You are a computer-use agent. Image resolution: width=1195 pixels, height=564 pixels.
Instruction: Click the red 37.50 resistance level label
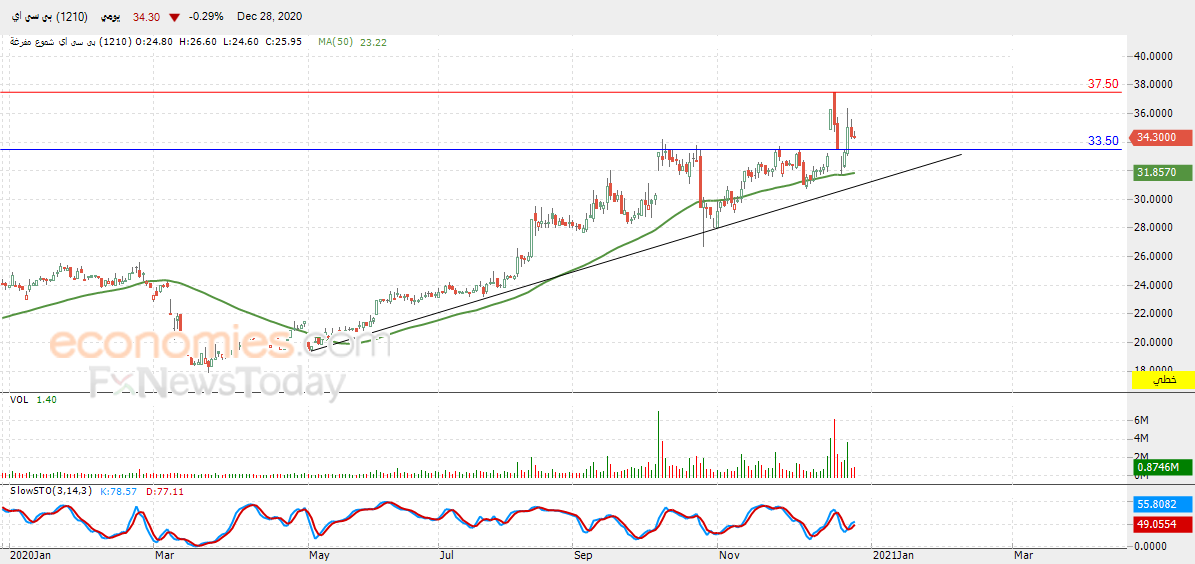tap(1103, 84)
